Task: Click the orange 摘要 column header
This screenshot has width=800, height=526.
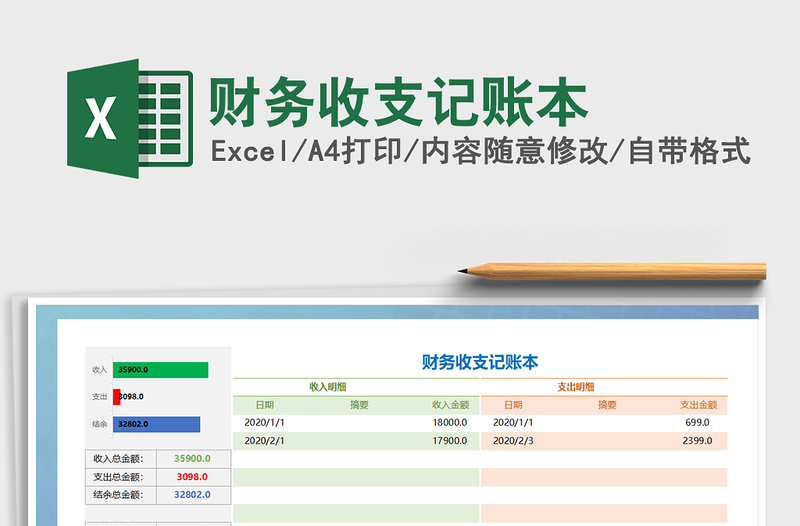Action: 607,405
